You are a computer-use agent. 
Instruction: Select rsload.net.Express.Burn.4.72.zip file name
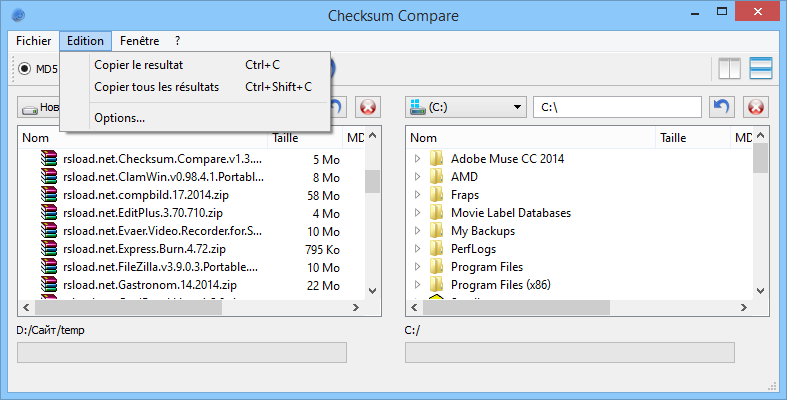tap(145, 249)
